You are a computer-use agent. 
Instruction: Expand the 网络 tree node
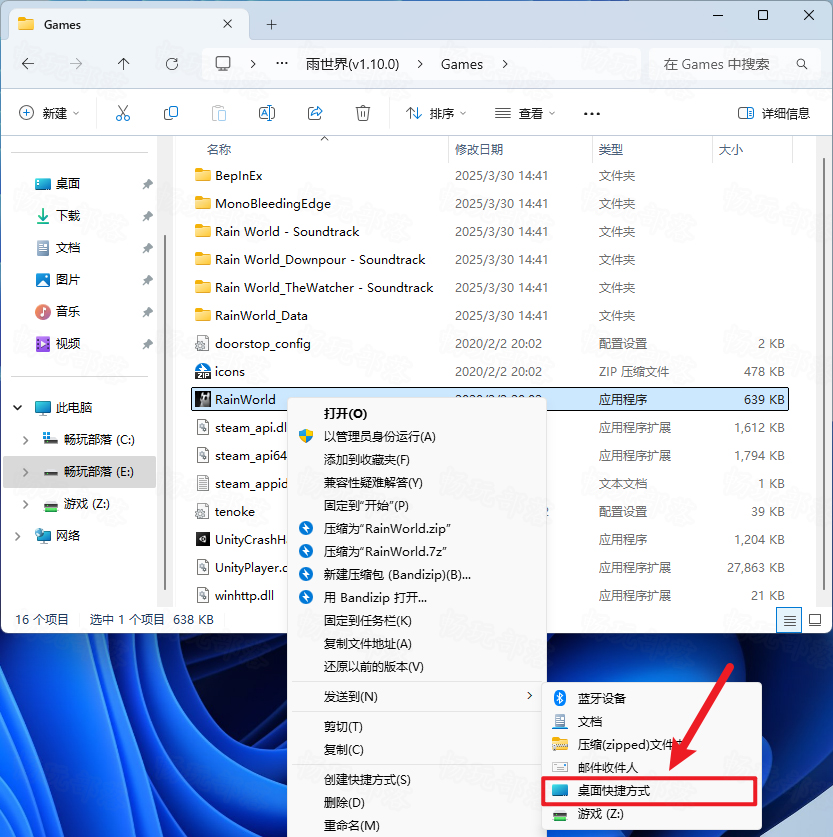pyautogui.click(x=18, y=536)
